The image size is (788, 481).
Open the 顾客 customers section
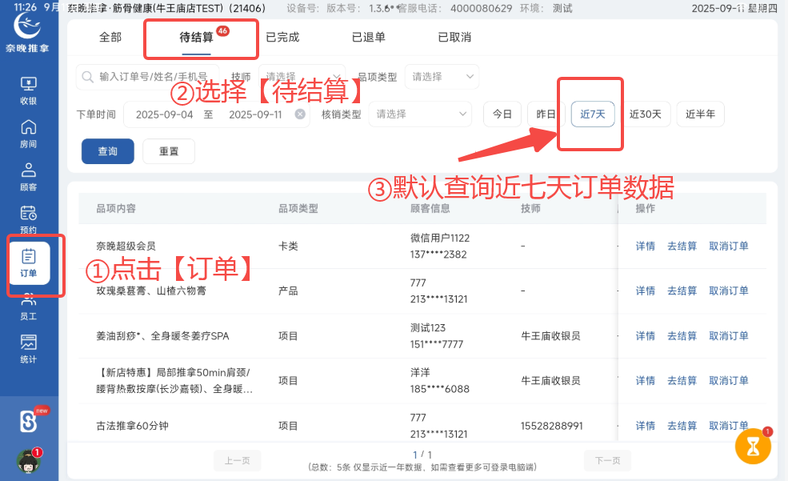28,176
